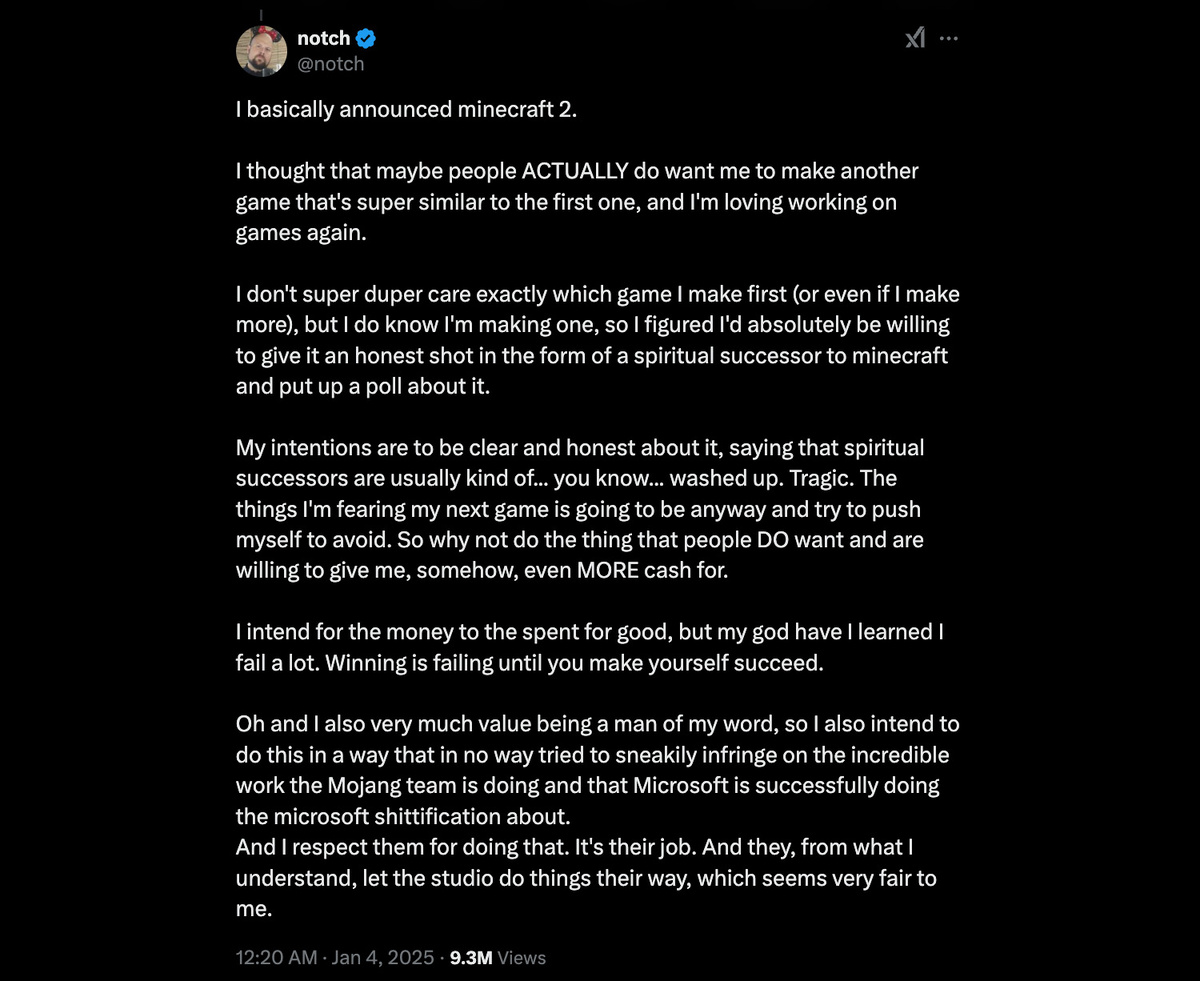Open the Grok explain icon
The height and width of the screenshot is (981, 1200).
click(x=914, y=38)
